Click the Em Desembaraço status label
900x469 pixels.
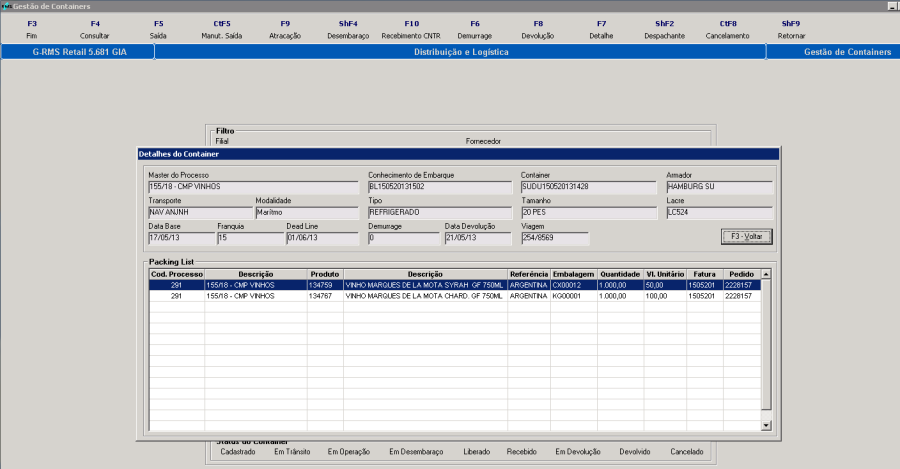(416, 452)
